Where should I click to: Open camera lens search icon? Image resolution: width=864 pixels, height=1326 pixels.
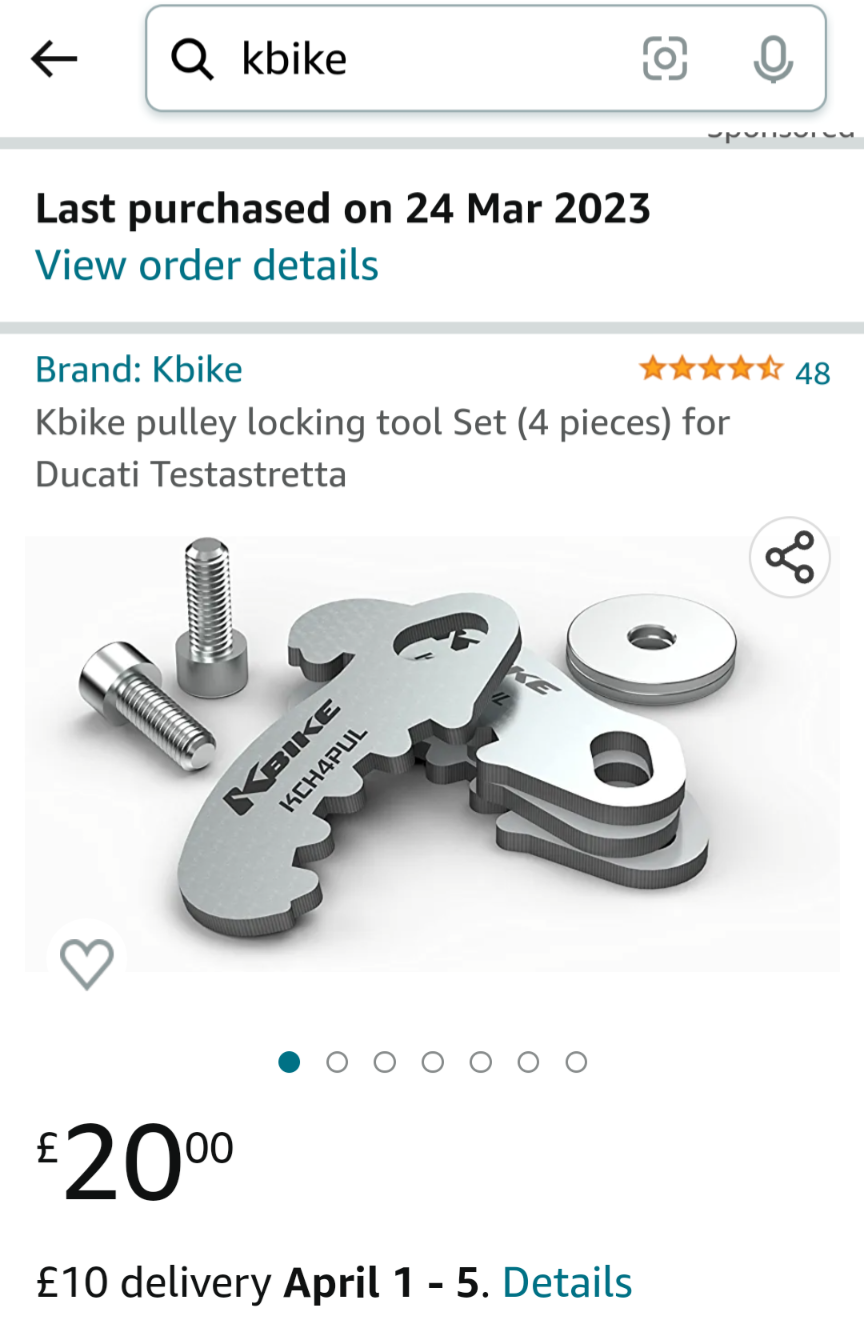tap(665, 59)
